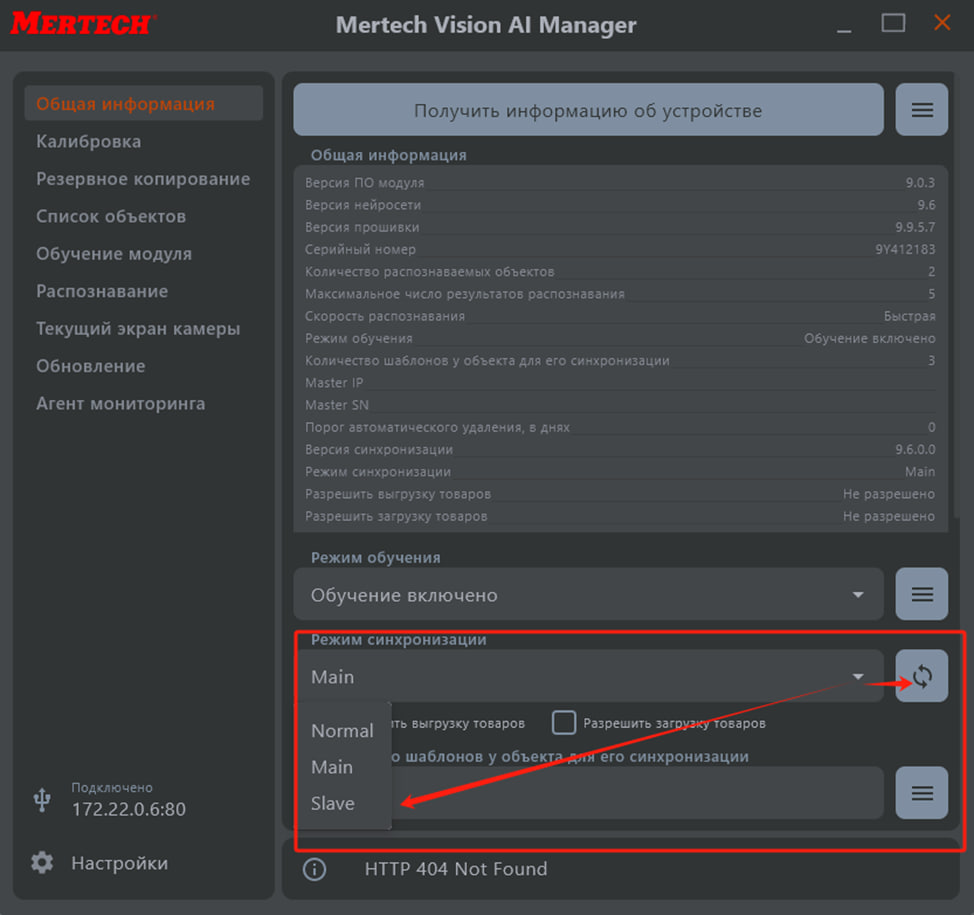Click the info icon in status bar
The width and height of the screenshot is (974, 915).
pos(314,869)
